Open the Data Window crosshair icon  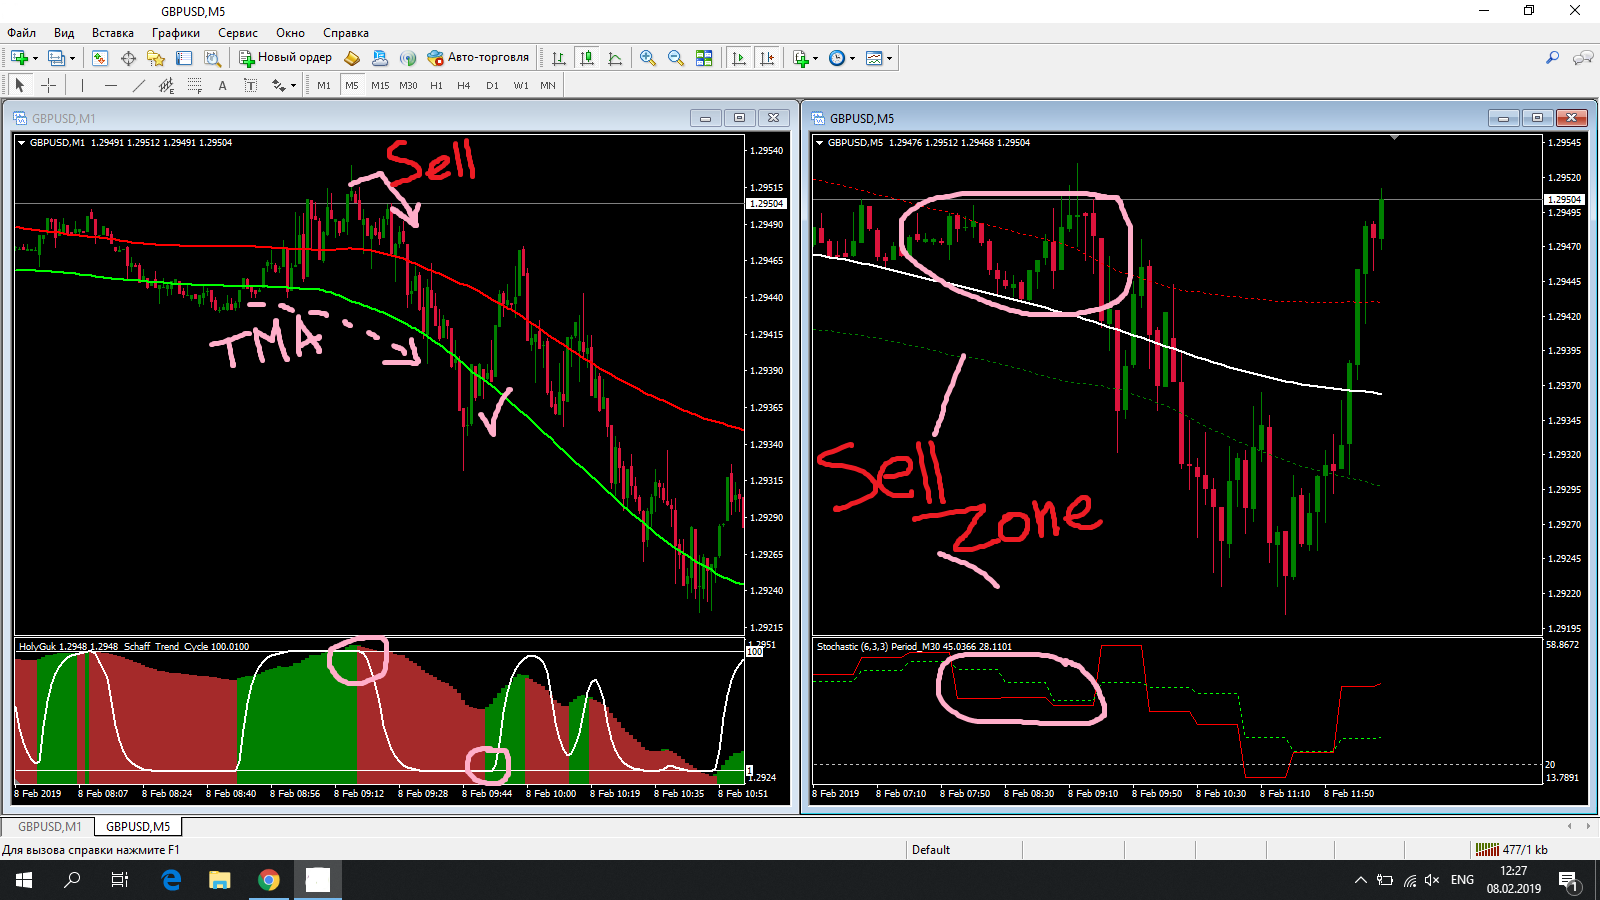128,58
